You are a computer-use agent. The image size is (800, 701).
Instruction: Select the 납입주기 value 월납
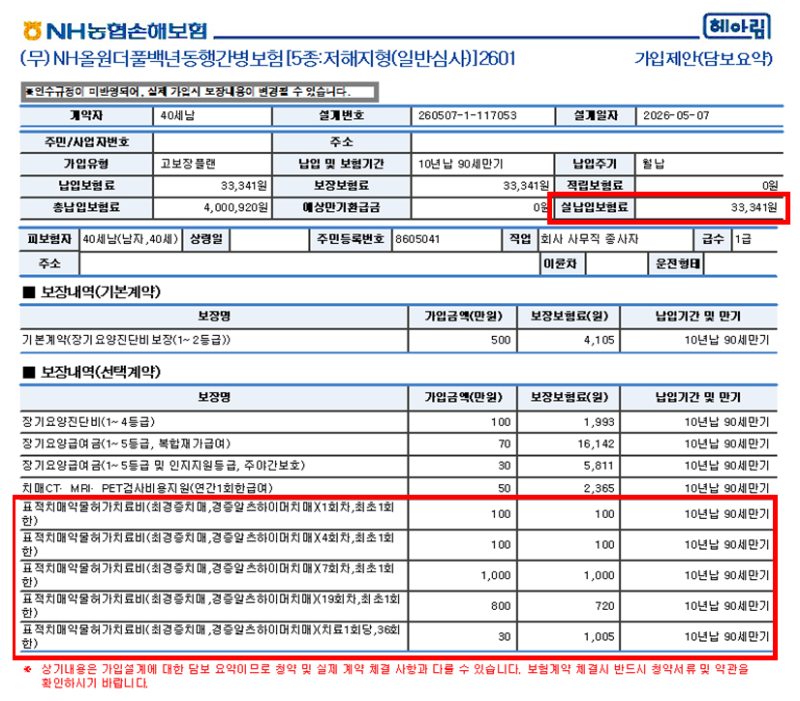click(653, 164)
